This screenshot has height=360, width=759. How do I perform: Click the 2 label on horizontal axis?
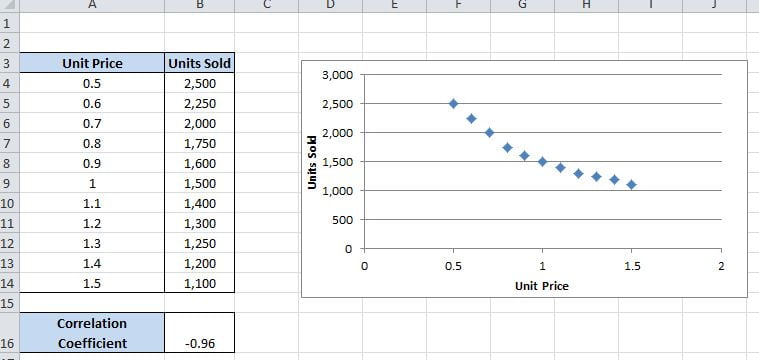(x=721, y=266)
